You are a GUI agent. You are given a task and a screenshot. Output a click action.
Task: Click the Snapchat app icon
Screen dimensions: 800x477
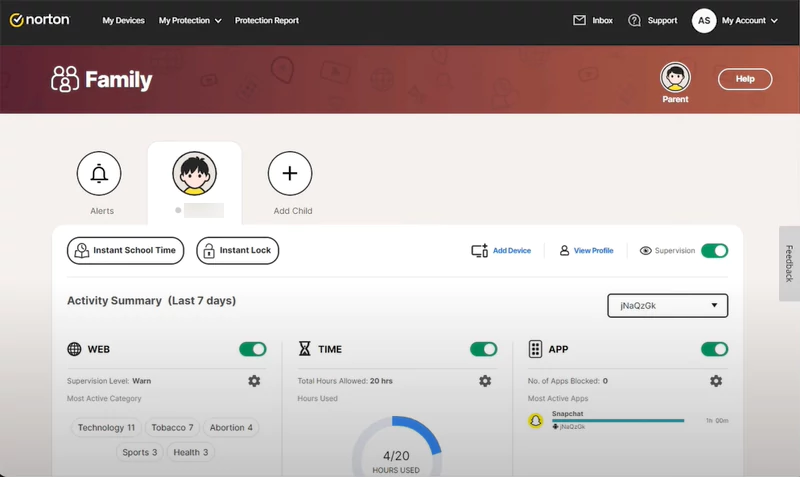pos(536,420)
